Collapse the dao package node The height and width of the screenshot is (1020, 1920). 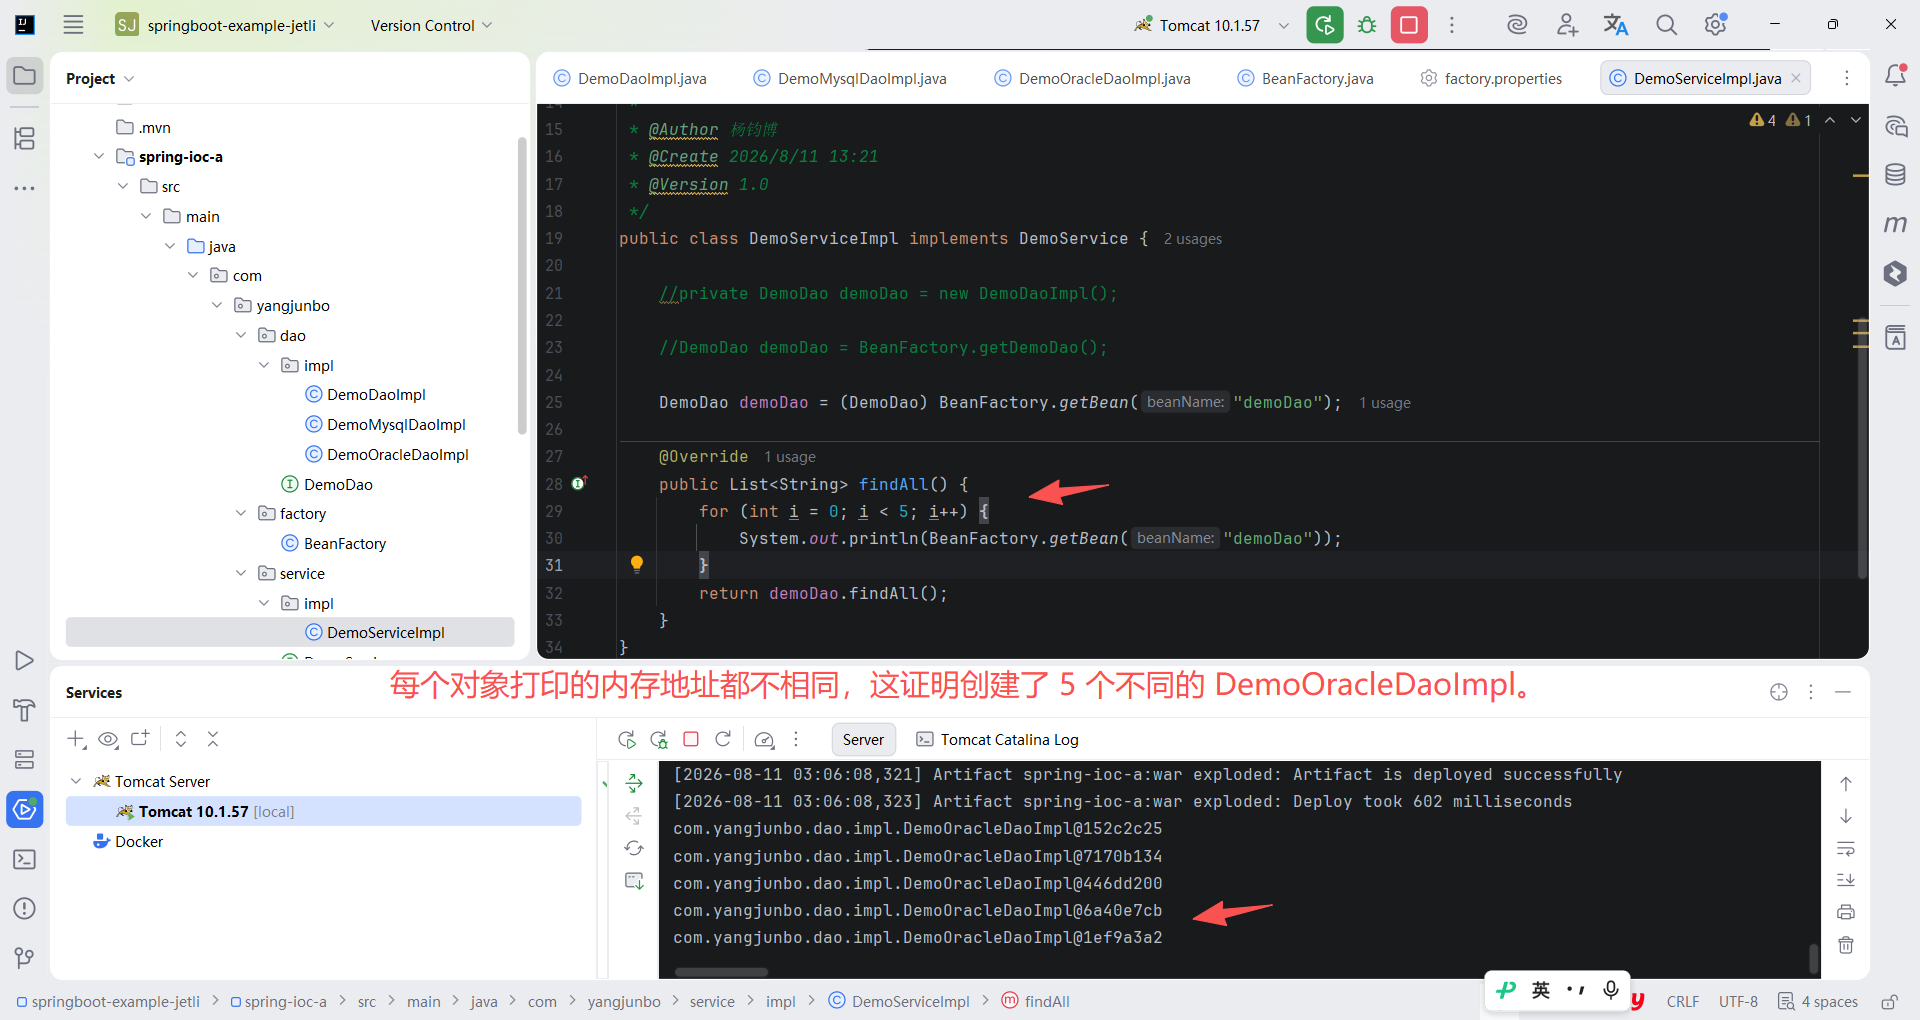240,335
